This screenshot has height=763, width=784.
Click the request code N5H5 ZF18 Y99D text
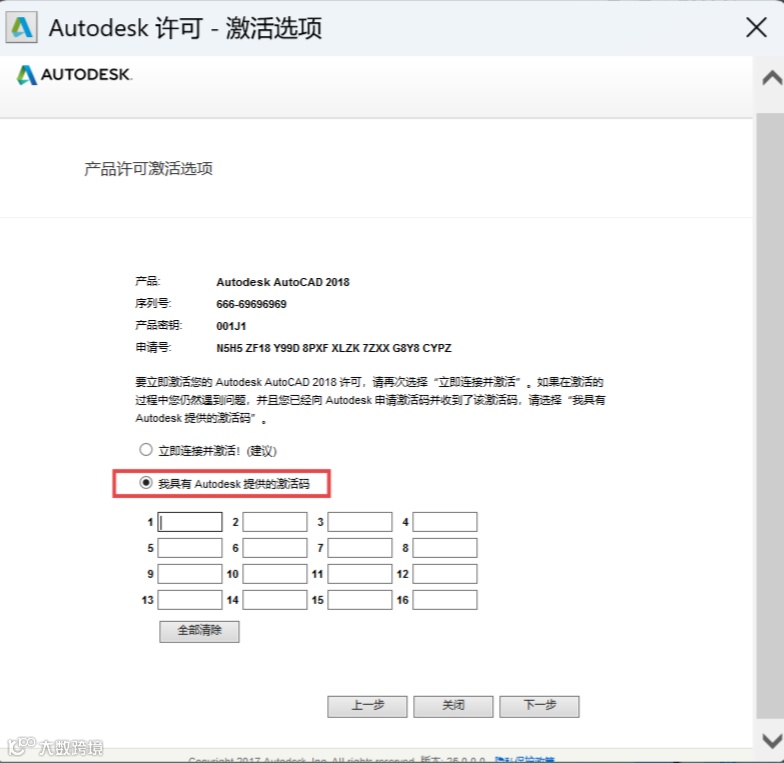coord(334,348)
